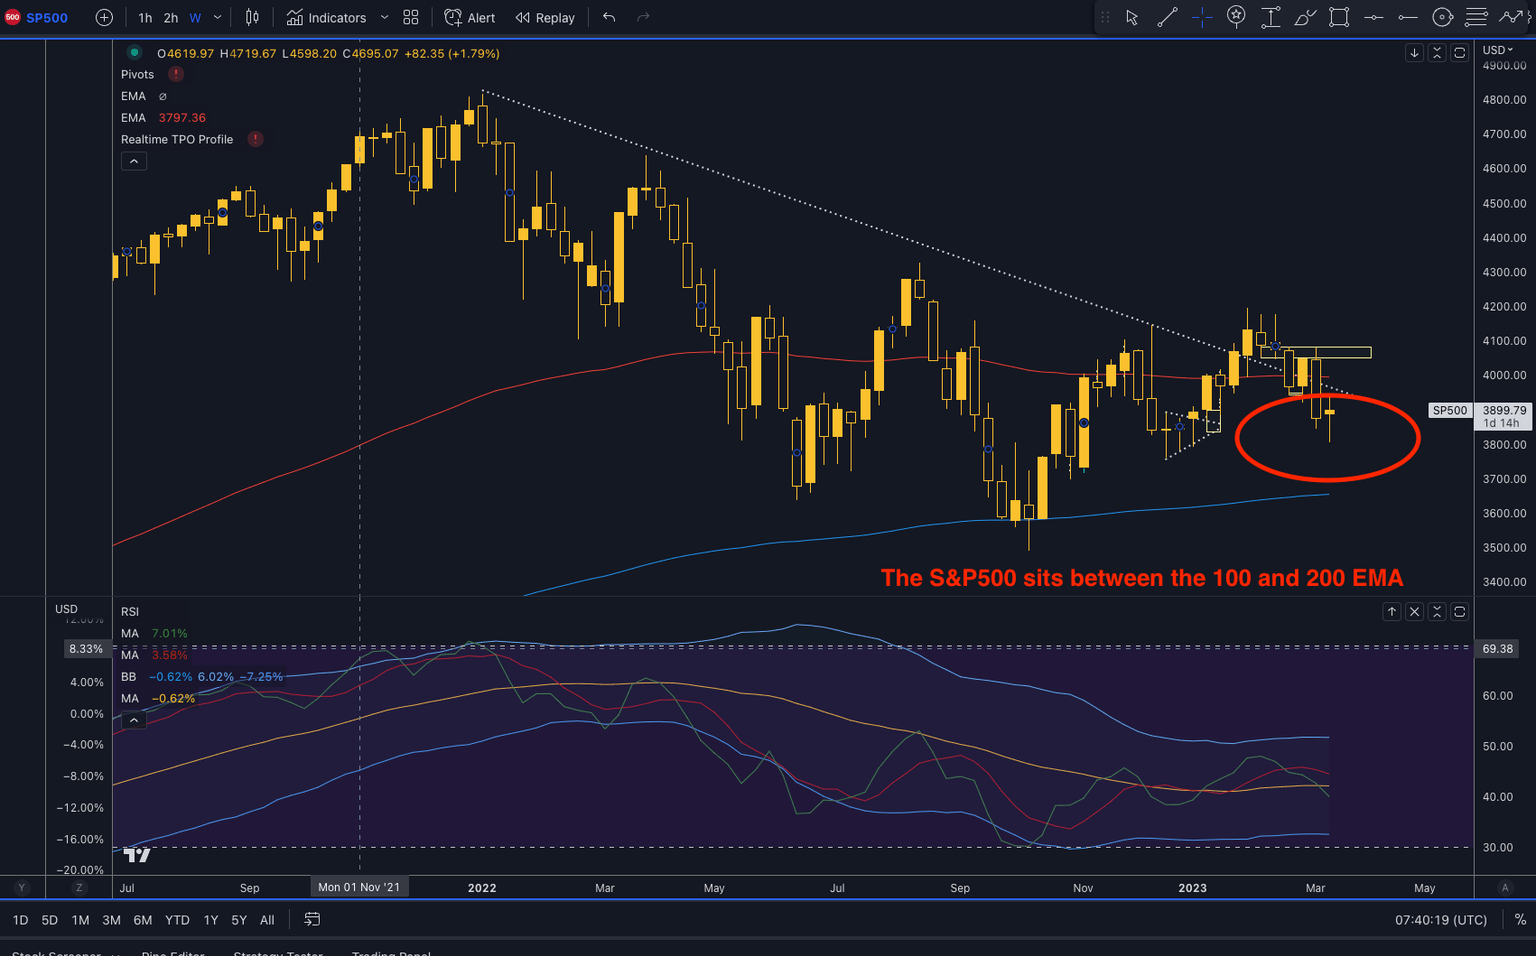The image size is (1536, 956).
Task: Collapse the main chart indicator legend
Action: [134, 161]
